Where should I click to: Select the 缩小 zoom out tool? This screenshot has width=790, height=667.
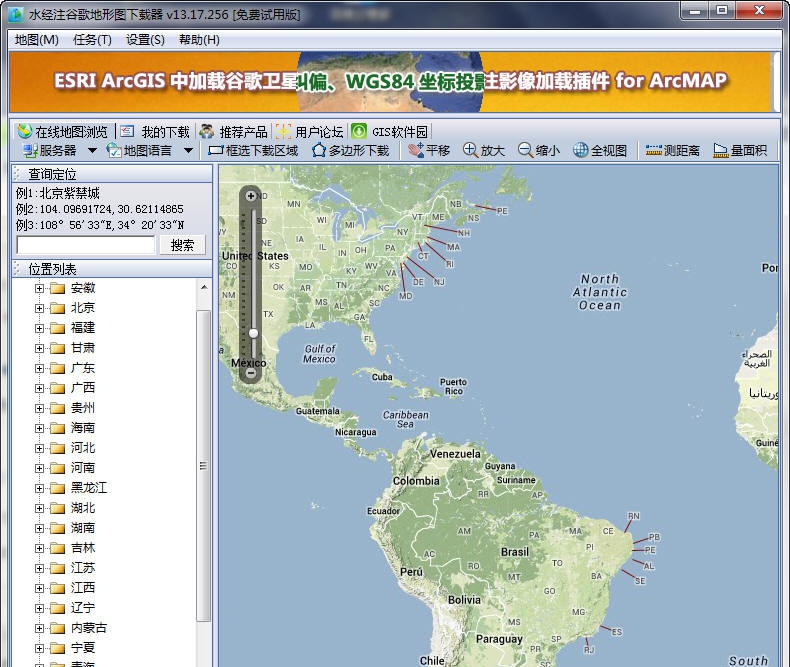point(539,150)
